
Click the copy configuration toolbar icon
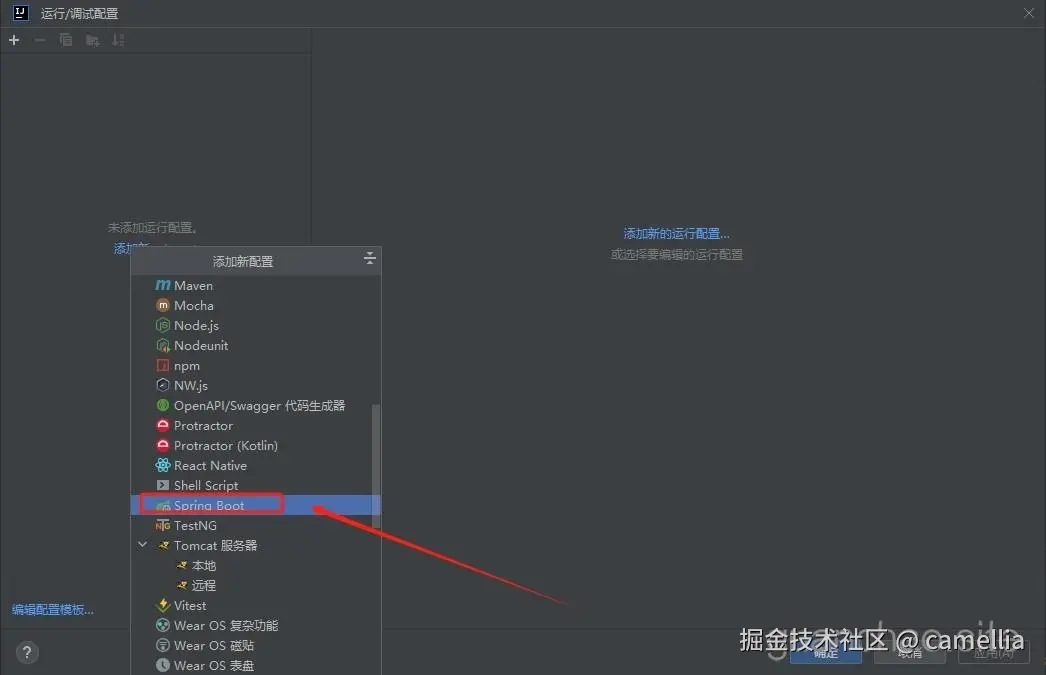(x=66, y=40)
